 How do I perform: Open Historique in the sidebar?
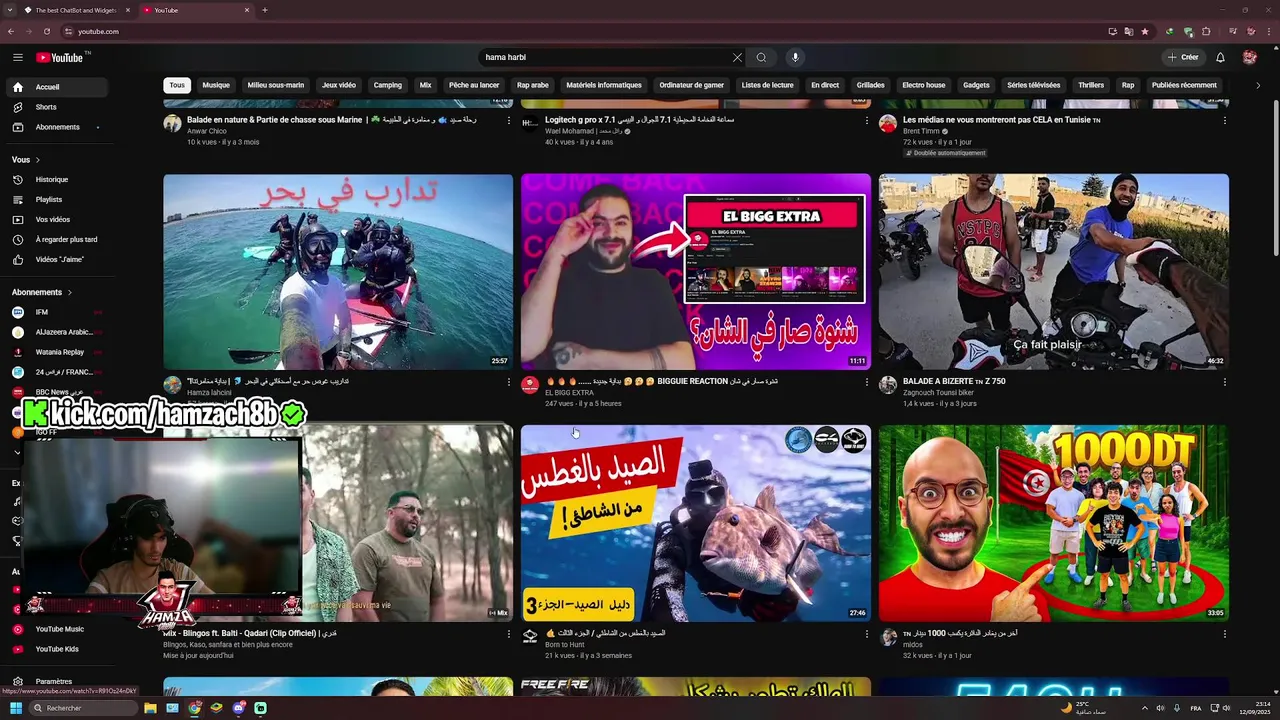click(55, 179)
